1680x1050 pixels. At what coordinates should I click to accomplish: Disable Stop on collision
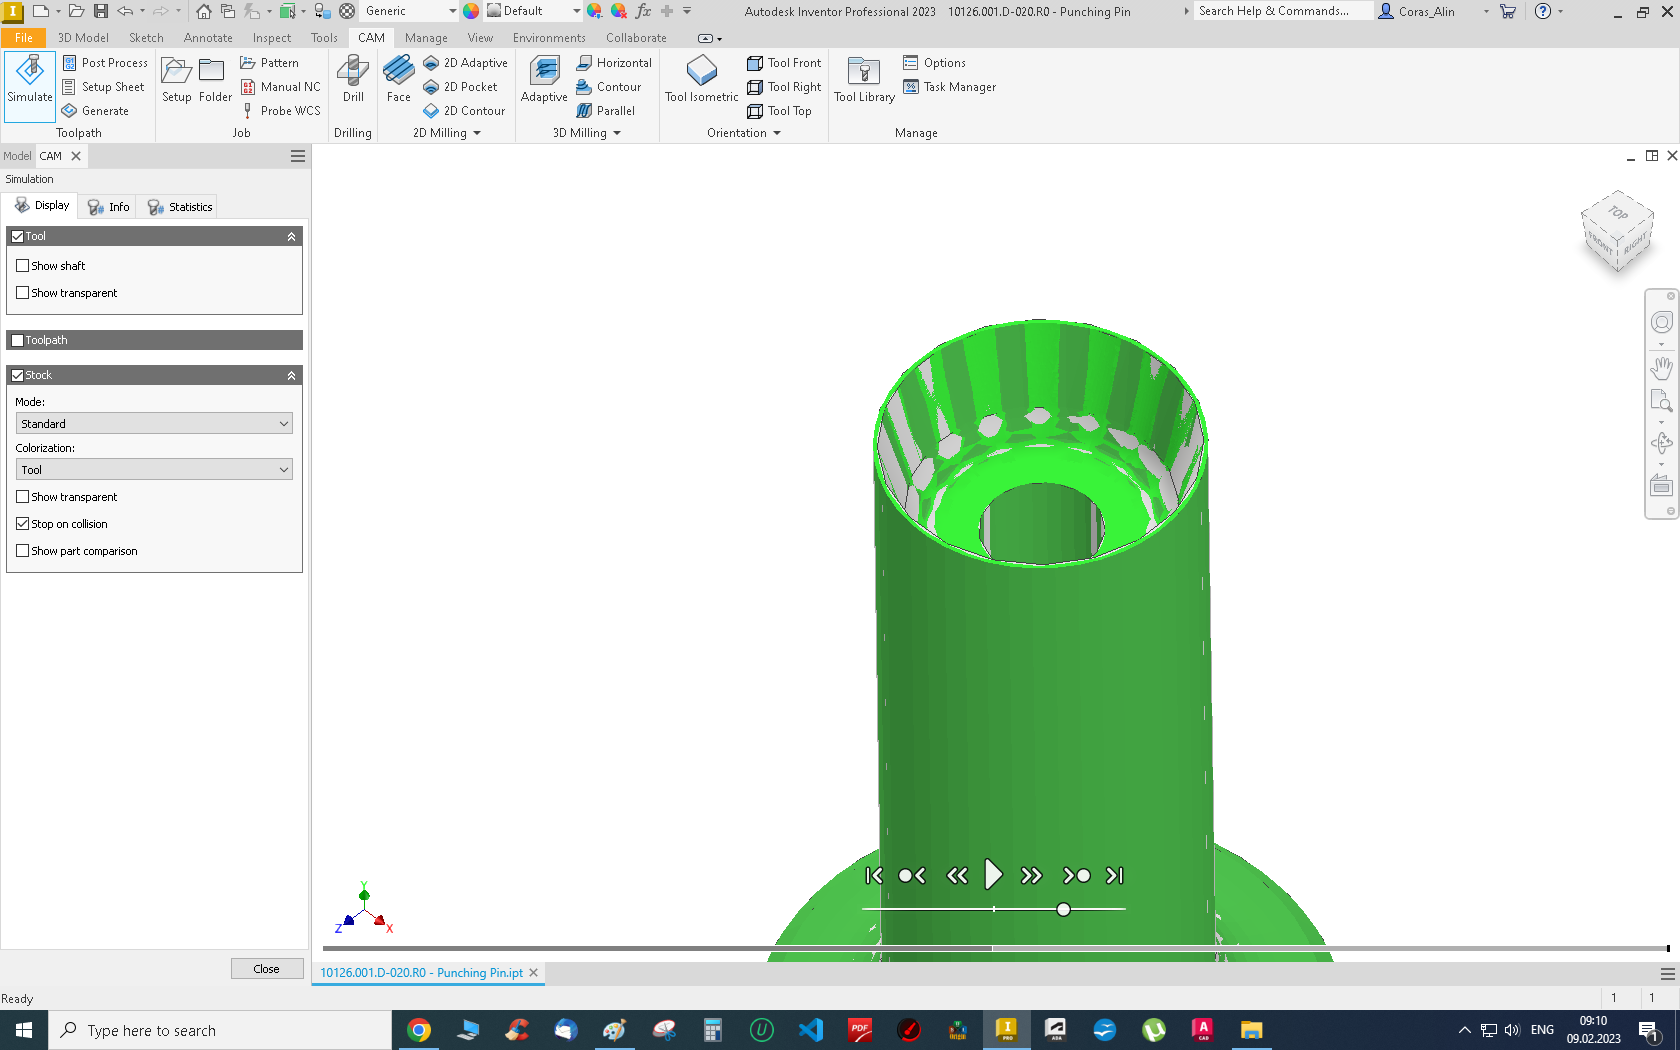coord(22,523)
